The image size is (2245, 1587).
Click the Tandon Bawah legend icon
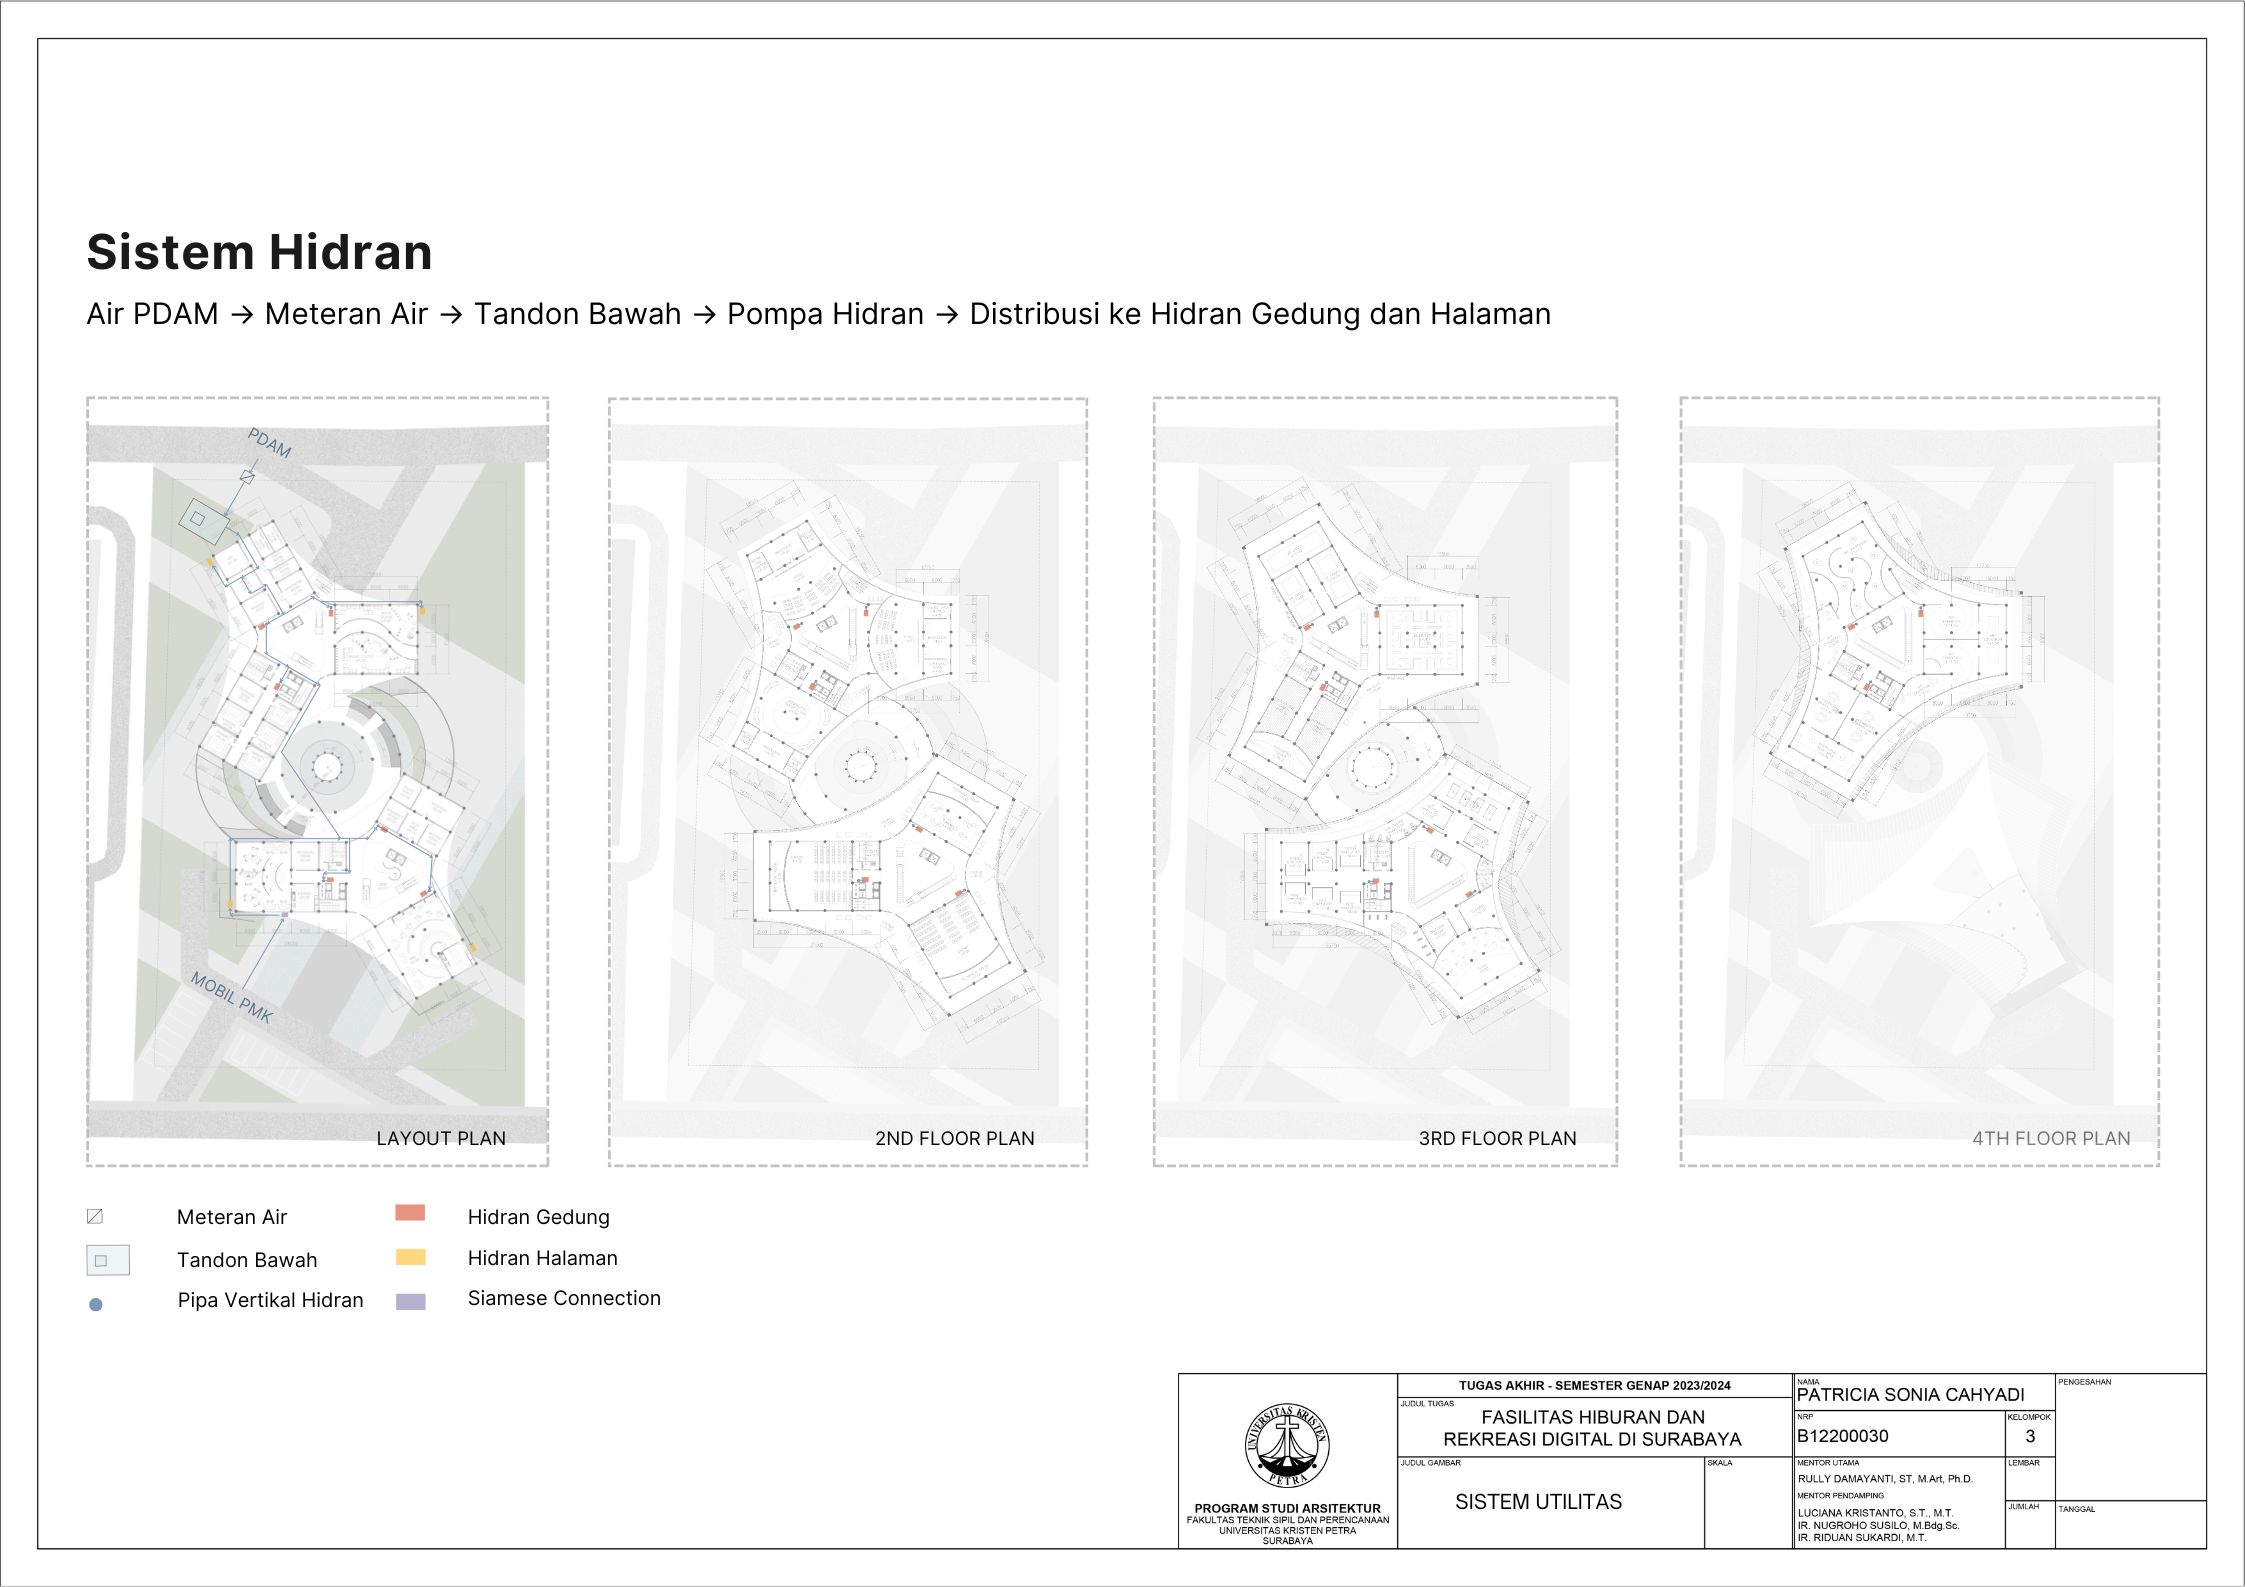click(x=107, y=1260)
